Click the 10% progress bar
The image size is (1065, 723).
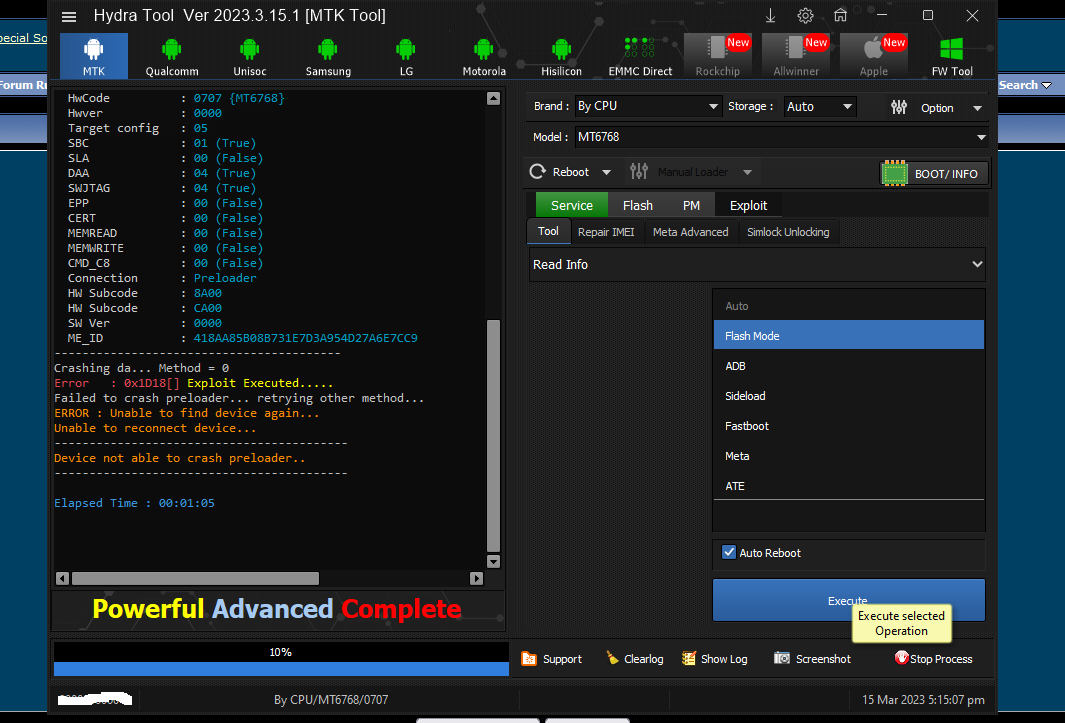[x=281, y=660]
